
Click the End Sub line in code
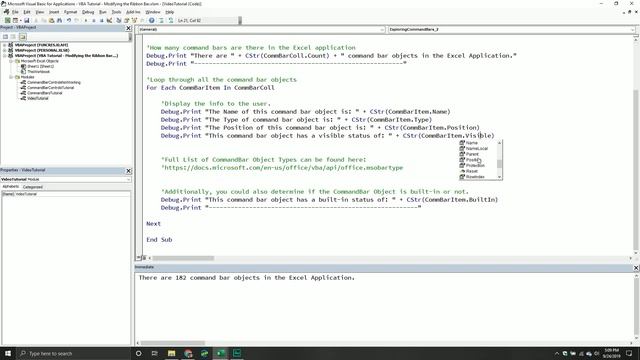point(159,240)
